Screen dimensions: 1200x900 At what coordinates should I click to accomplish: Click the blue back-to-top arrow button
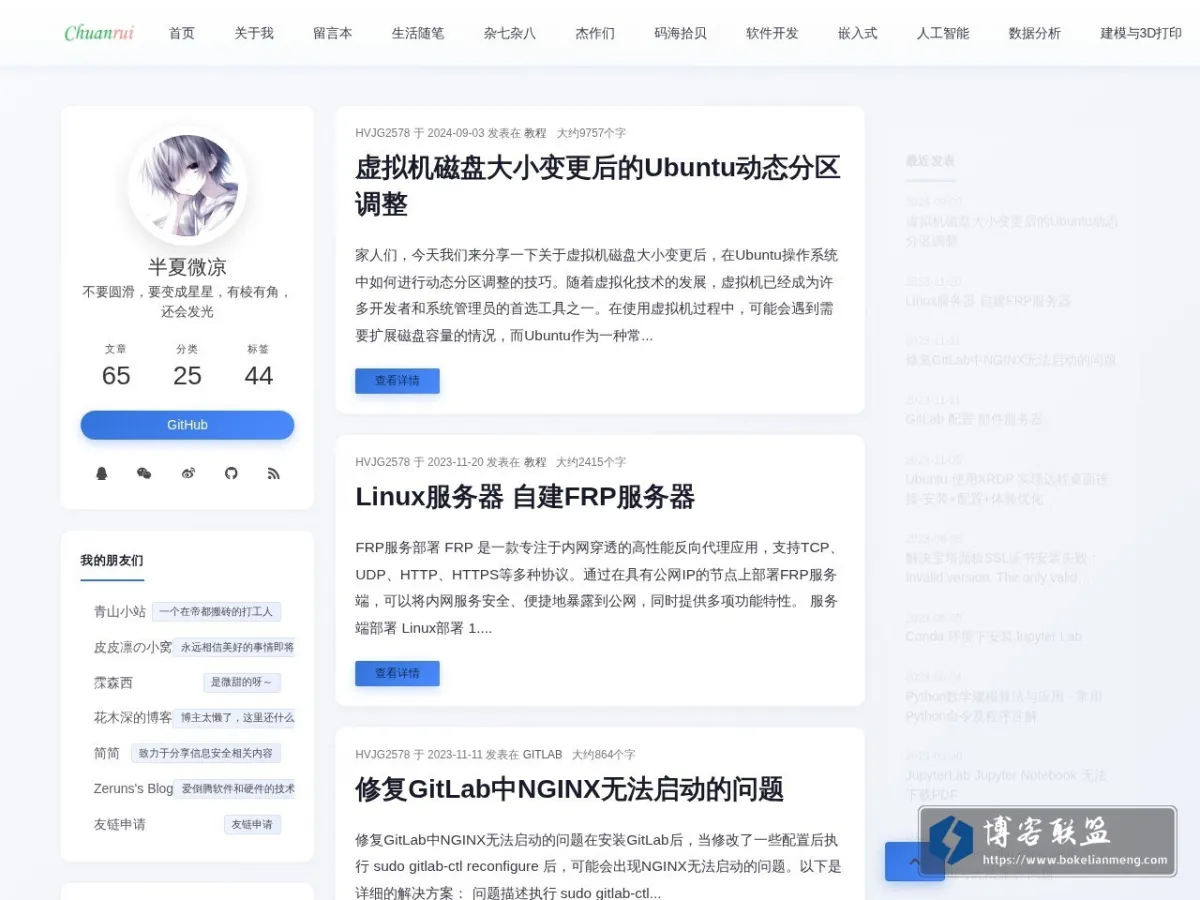pos(913,861)
